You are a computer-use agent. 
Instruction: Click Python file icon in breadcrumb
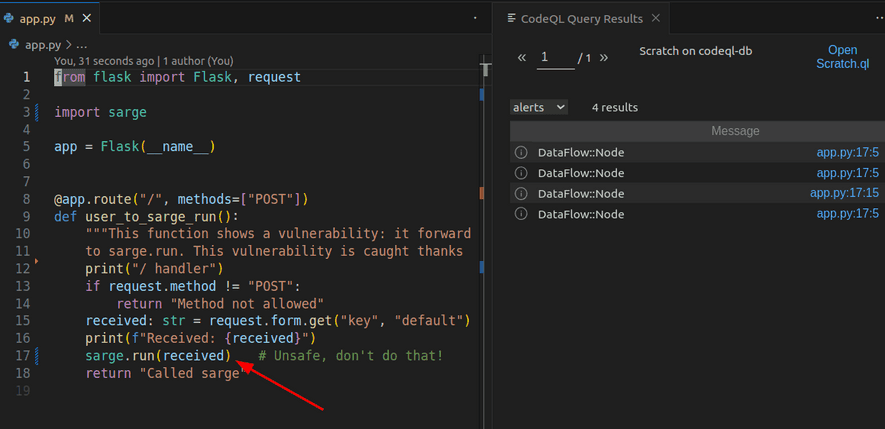tap(14, 45)
